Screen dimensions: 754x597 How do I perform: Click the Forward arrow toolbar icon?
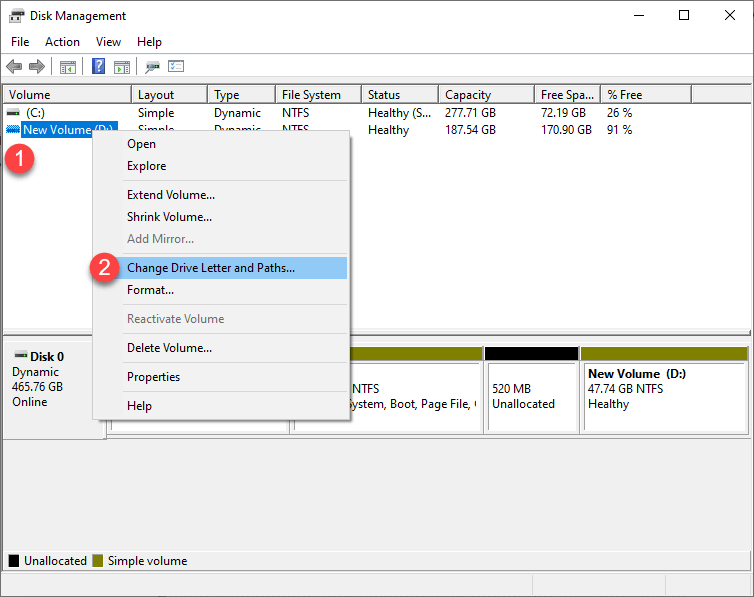click(37, 66)
